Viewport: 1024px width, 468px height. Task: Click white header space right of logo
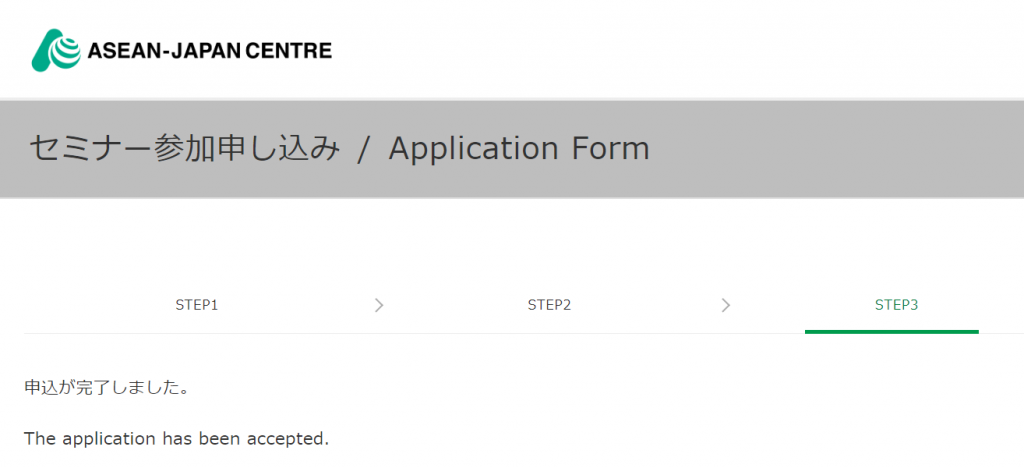[680, 50]
